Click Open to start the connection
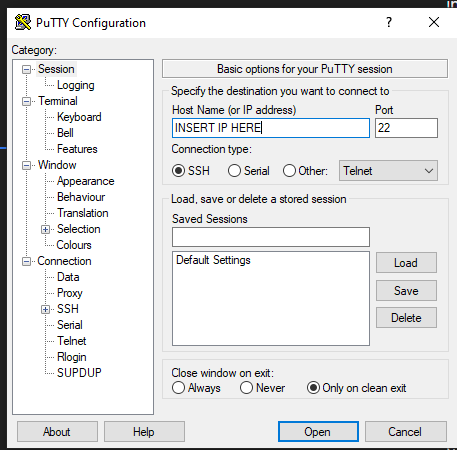 coord(318,432)
